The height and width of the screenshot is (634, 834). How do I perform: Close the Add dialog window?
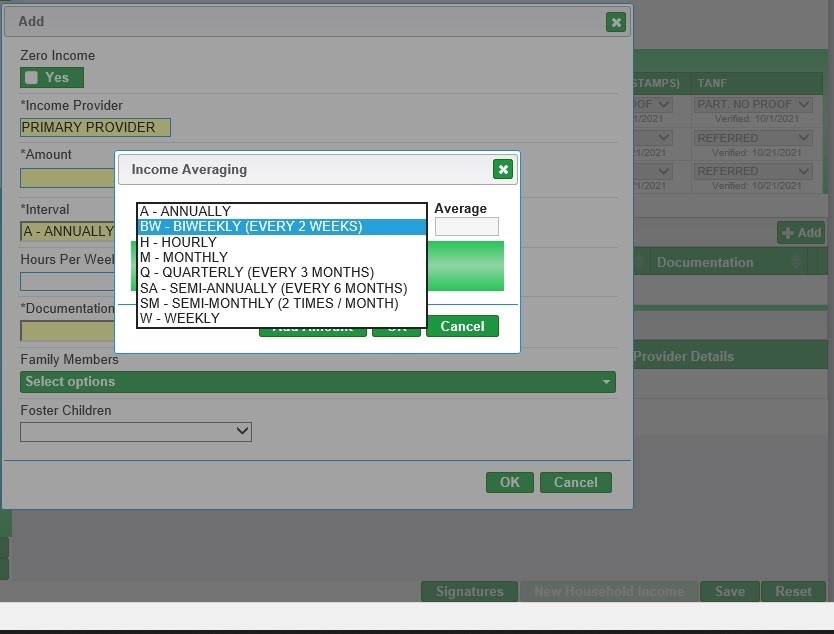pos(616,22)
